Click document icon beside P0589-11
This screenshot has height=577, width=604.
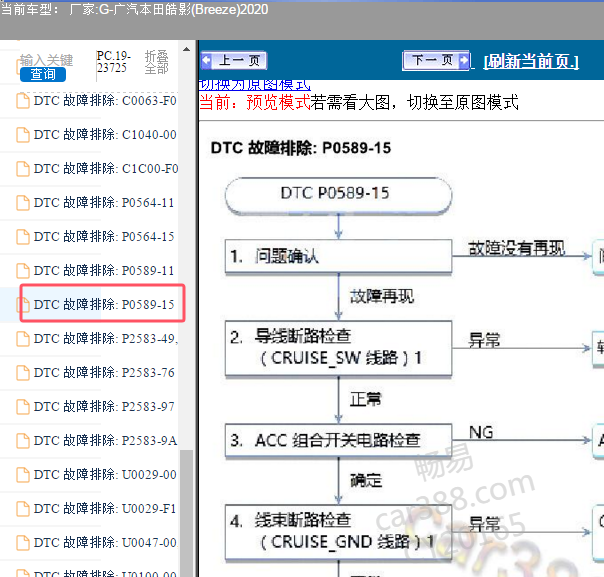[23, 271]
